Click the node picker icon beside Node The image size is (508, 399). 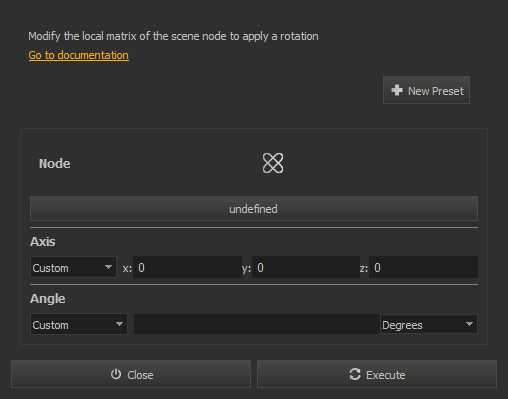pos(273,163)
